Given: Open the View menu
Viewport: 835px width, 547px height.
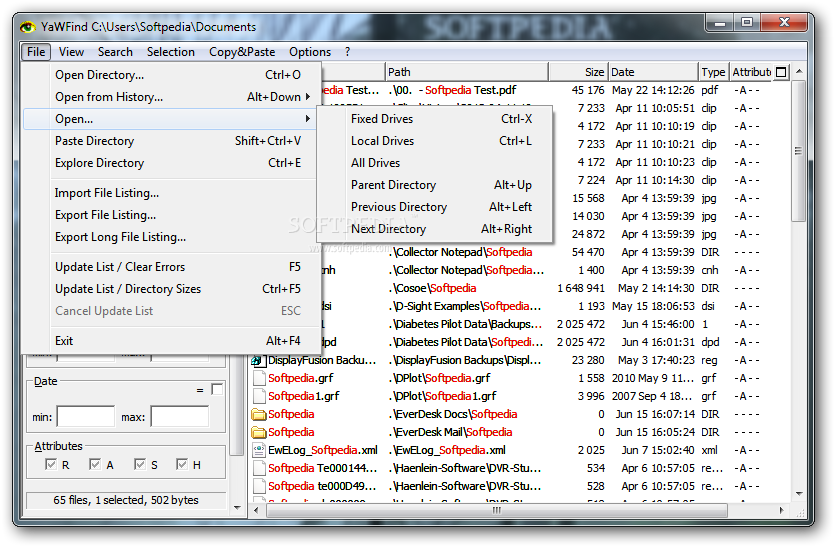Looking at the screenshot, I should click(x=71, y=52).
